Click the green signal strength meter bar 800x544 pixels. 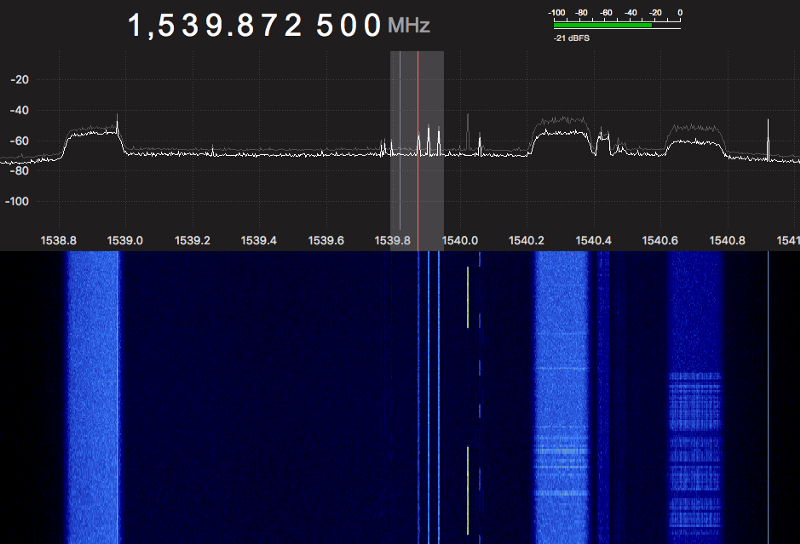tap(602, 26)
